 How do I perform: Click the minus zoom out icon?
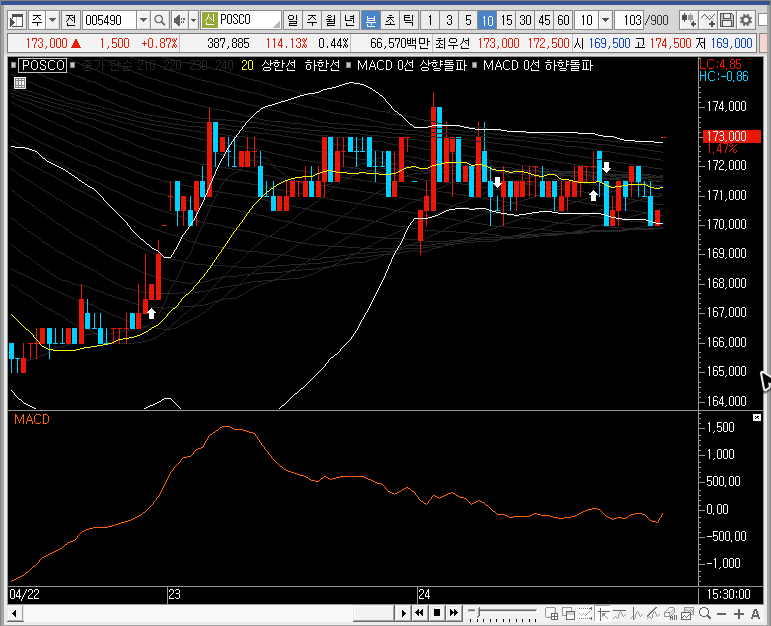pyautogui.click(x=721, y=614)
